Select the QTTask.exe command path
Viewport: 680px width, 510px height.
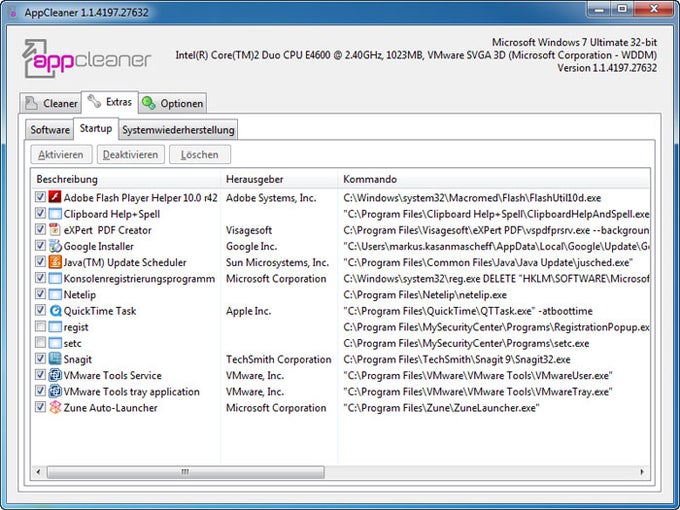point(468,311)
